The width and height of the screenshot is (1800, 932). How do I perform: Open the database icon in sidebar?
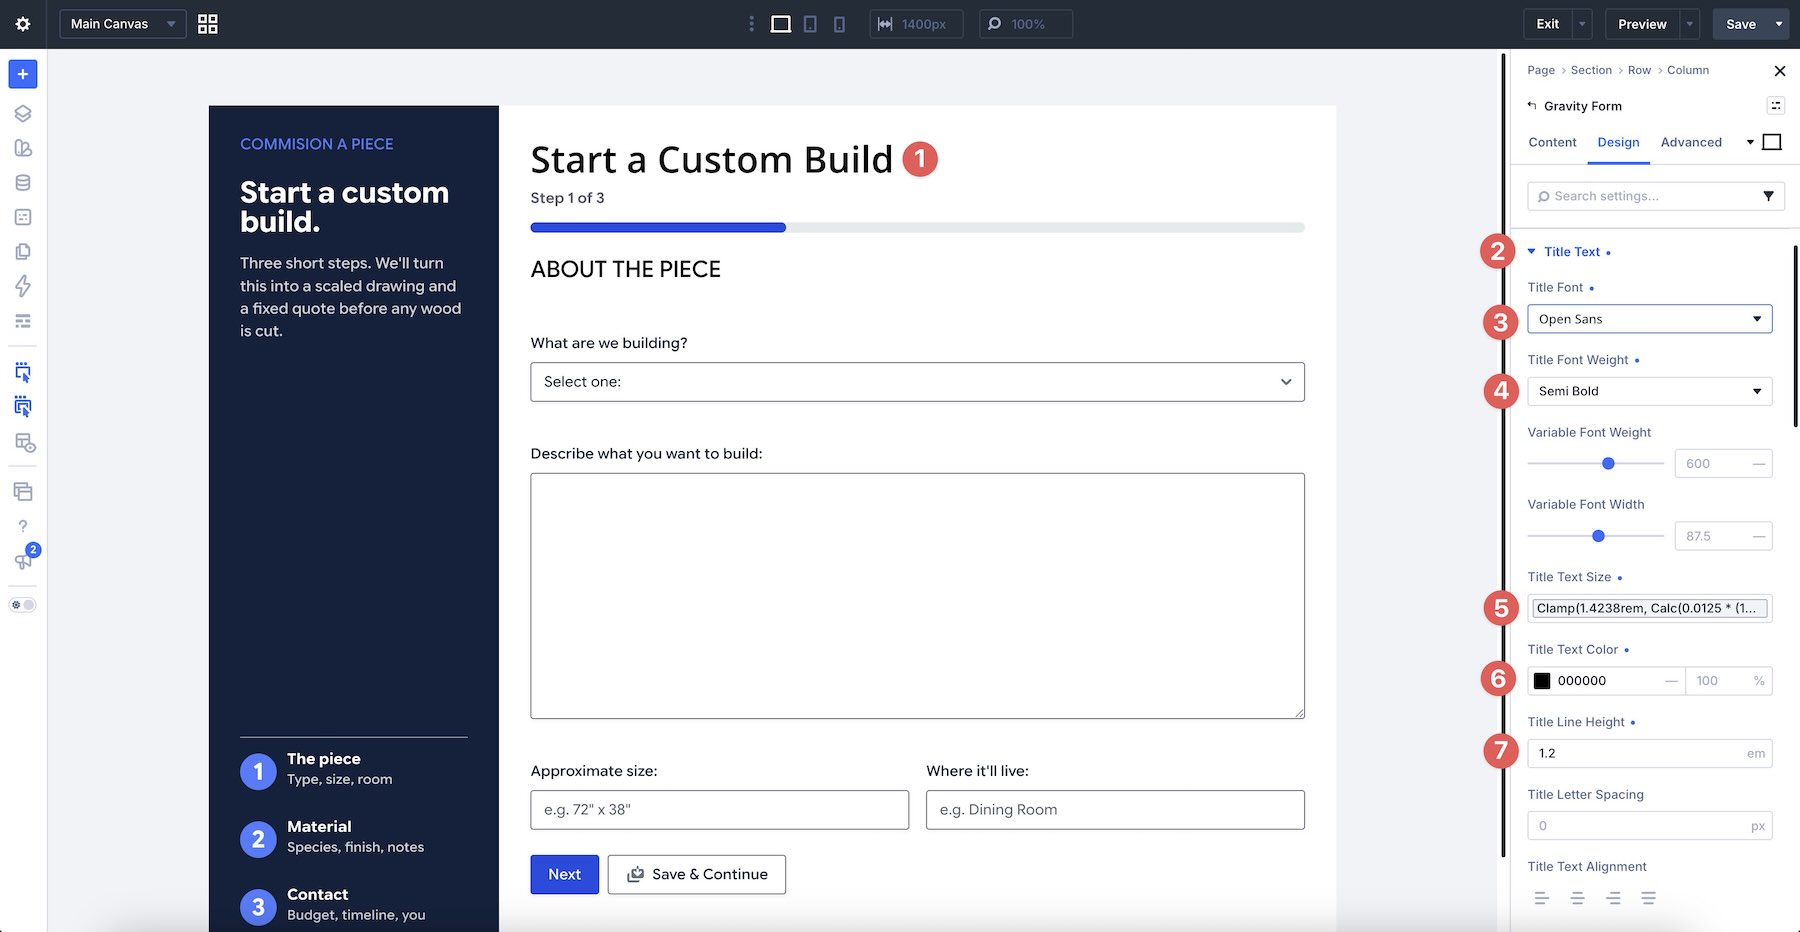tap(23, 183)
